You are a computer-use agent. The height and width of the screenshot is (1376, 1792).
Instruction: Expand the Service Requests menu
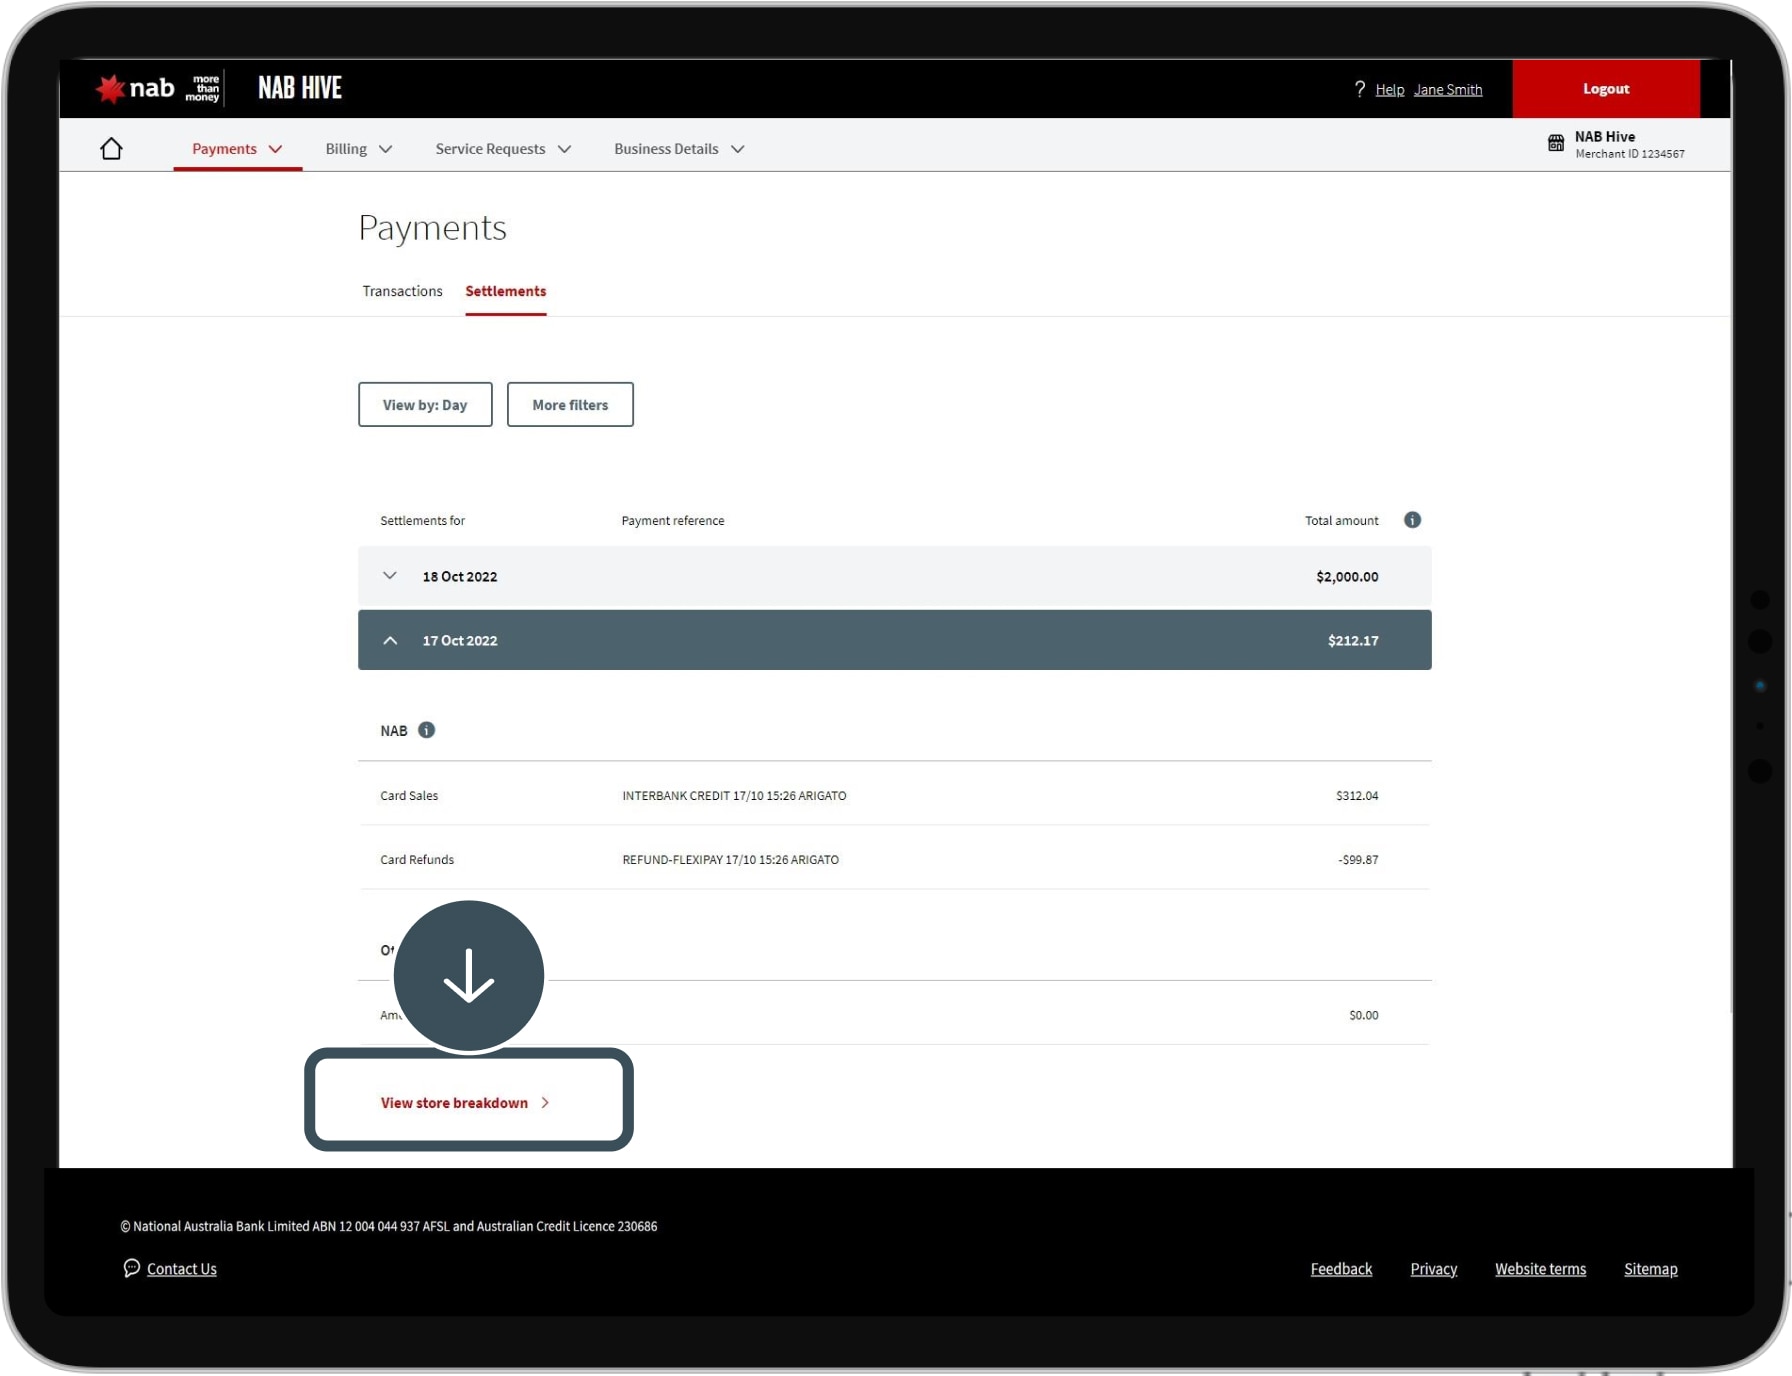click(x=502, y=149)
